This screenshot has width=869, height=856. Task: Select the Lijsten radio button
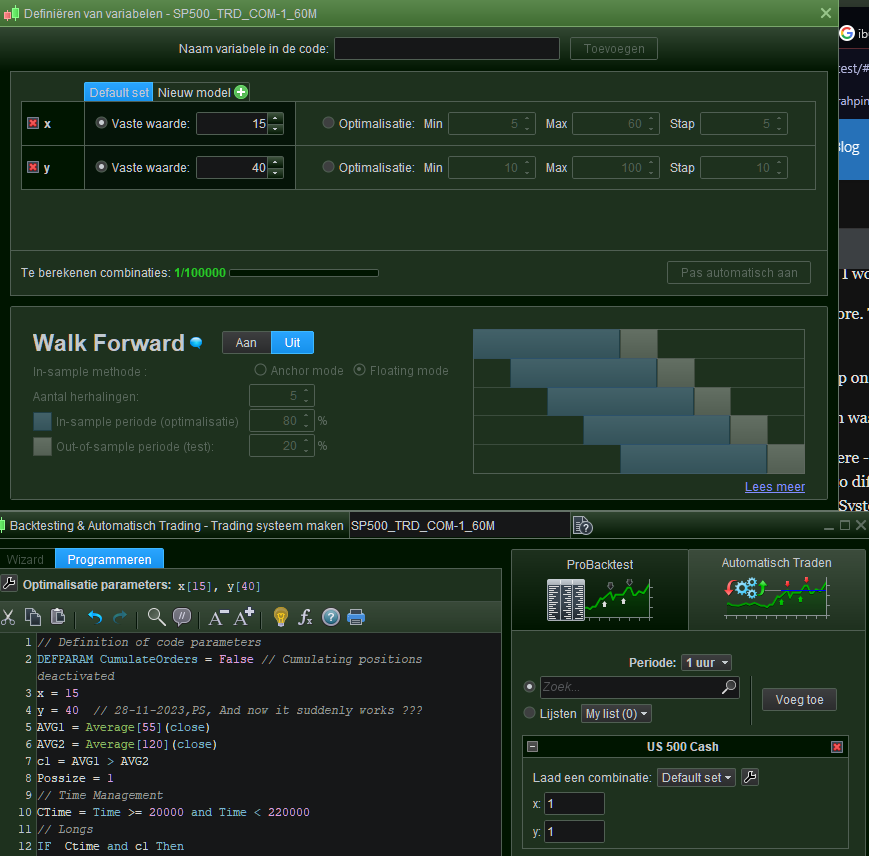tap(530, 713)
